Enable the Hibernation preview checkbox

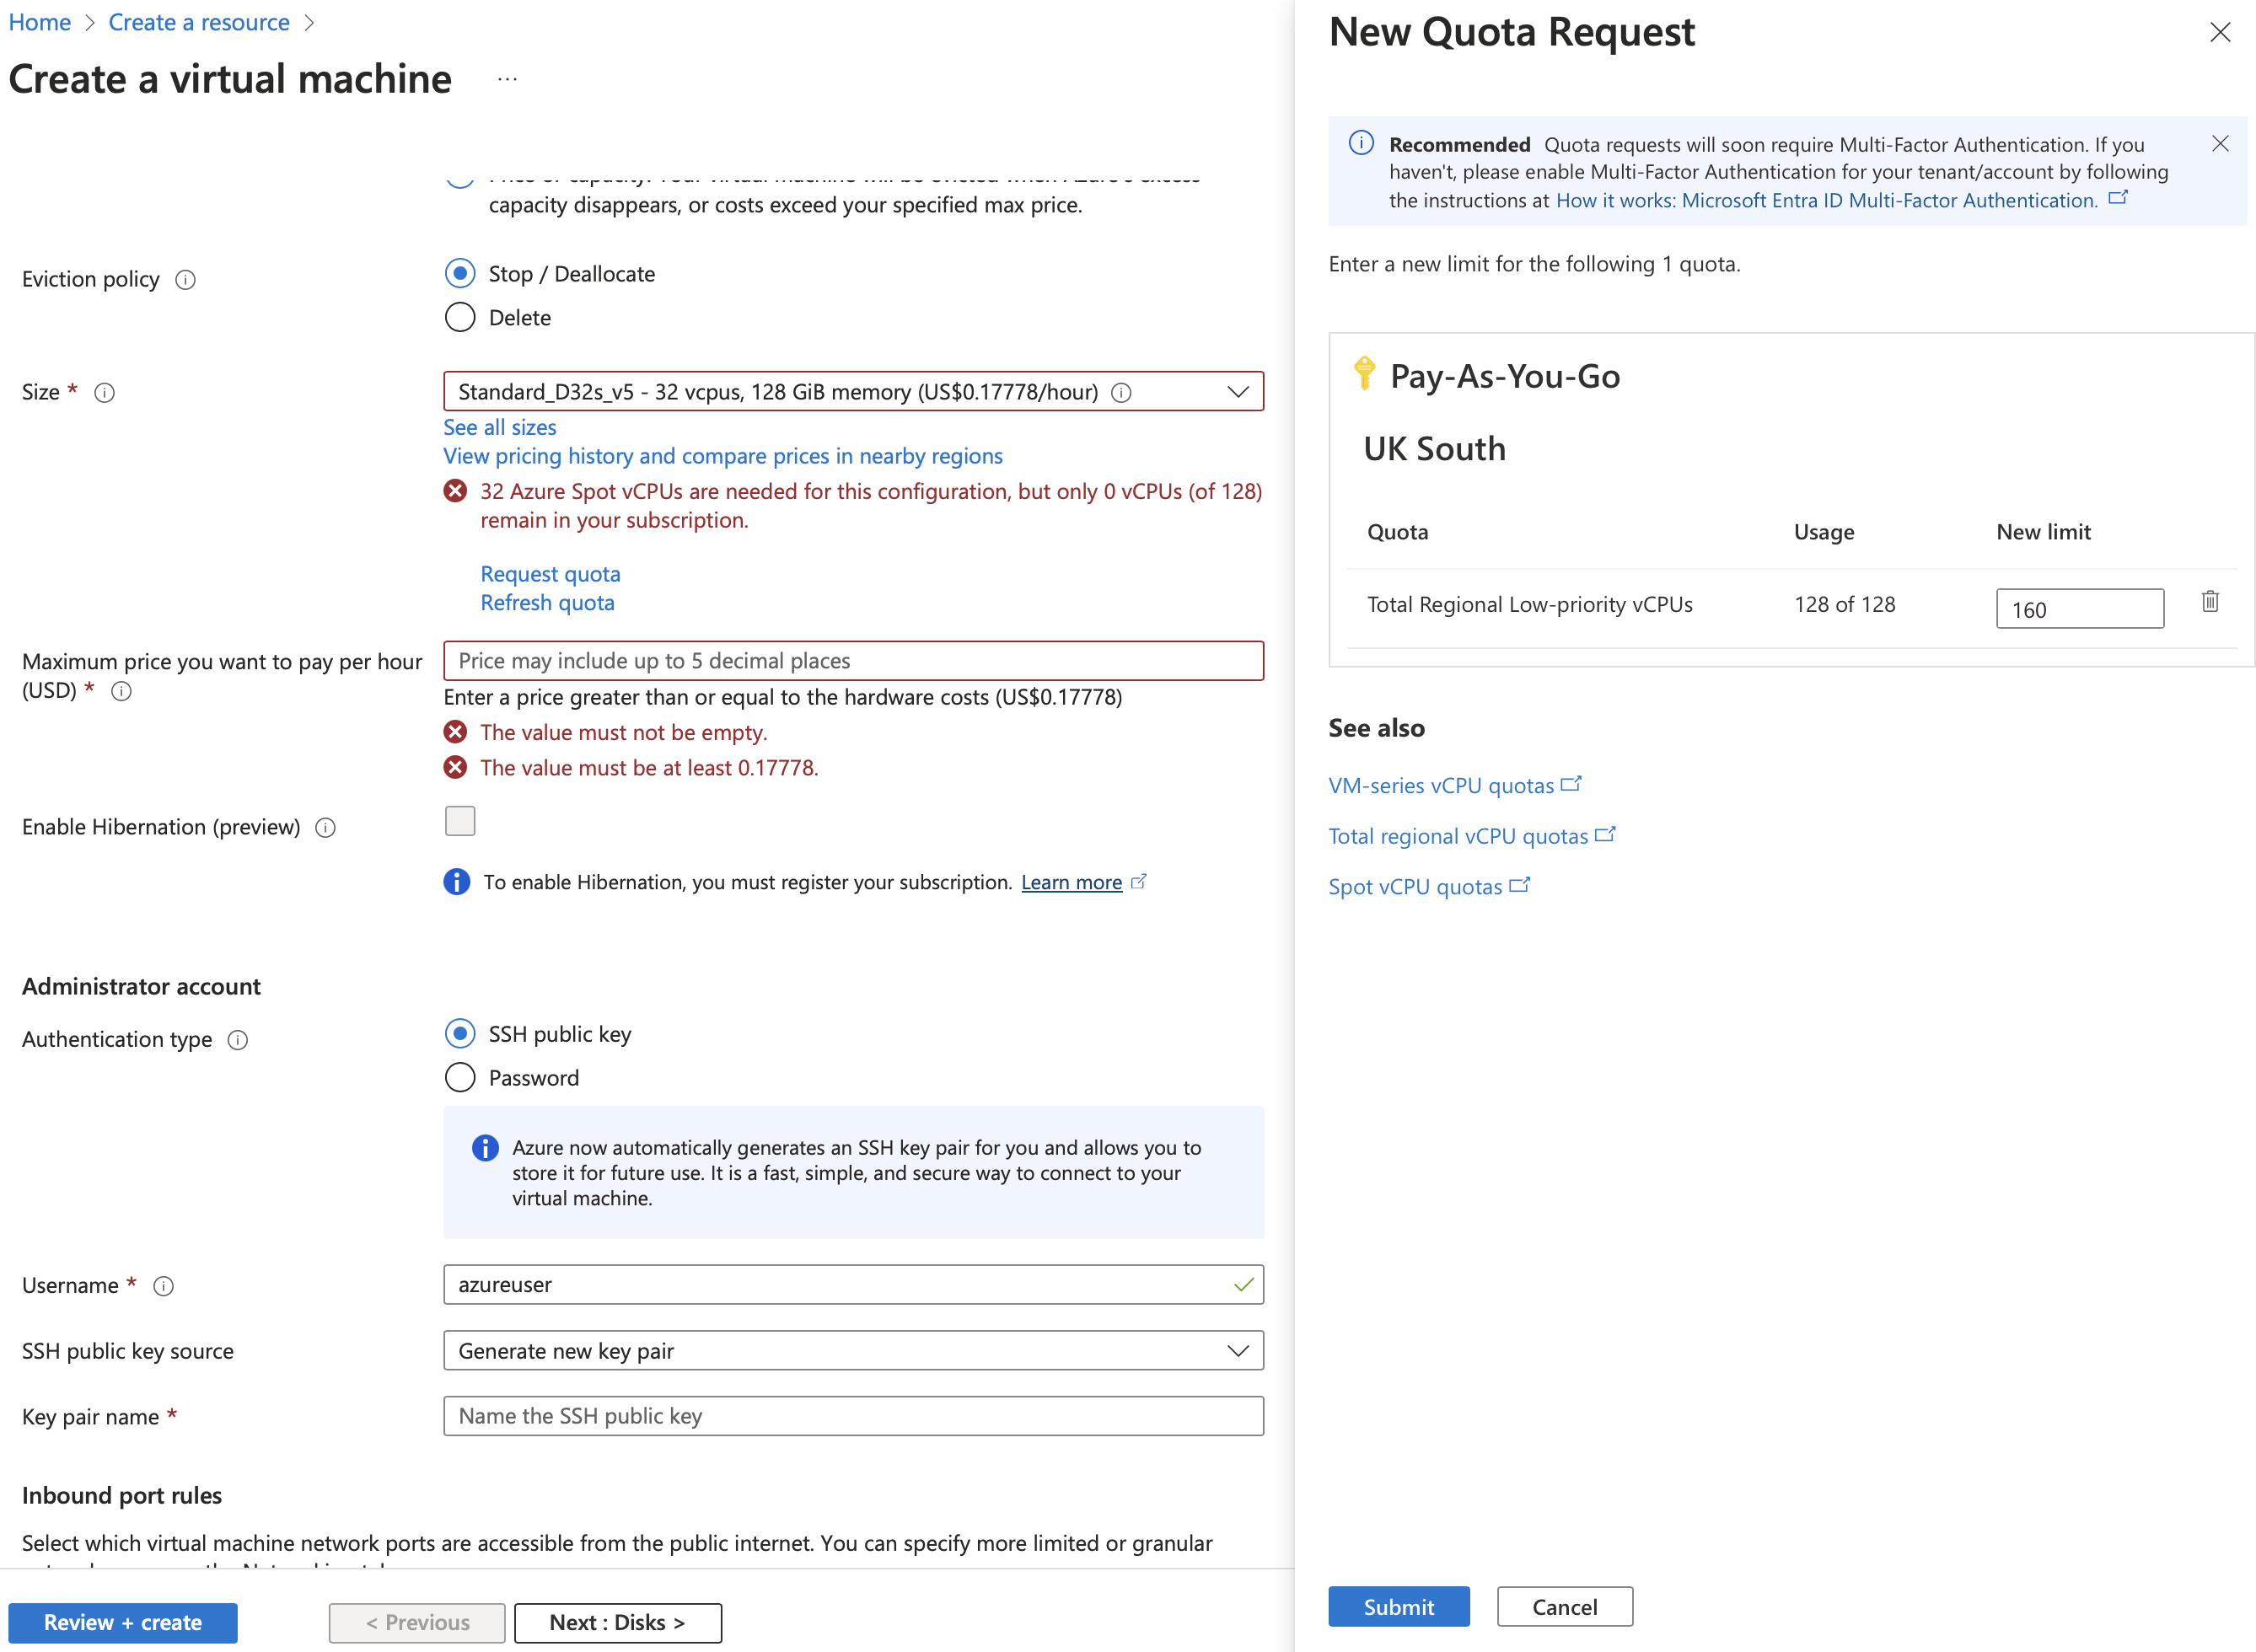pyautogui.click(x=459, y=821)
